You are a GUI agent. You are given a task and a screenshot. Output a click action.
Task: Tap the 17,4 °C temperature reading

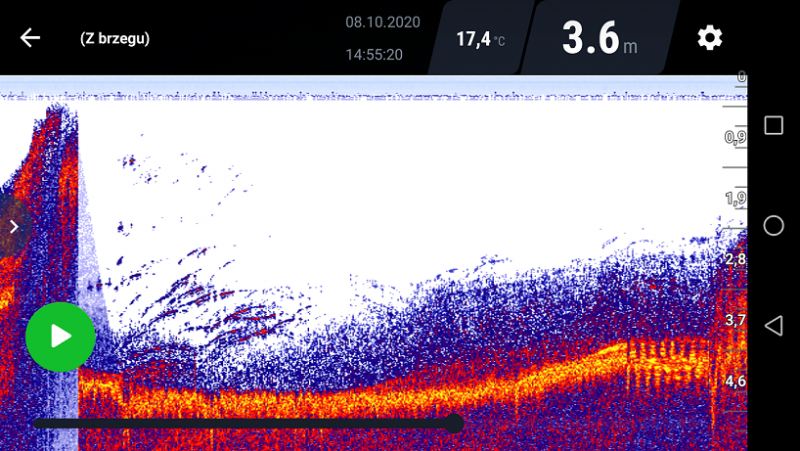click(x=480, y=39)
